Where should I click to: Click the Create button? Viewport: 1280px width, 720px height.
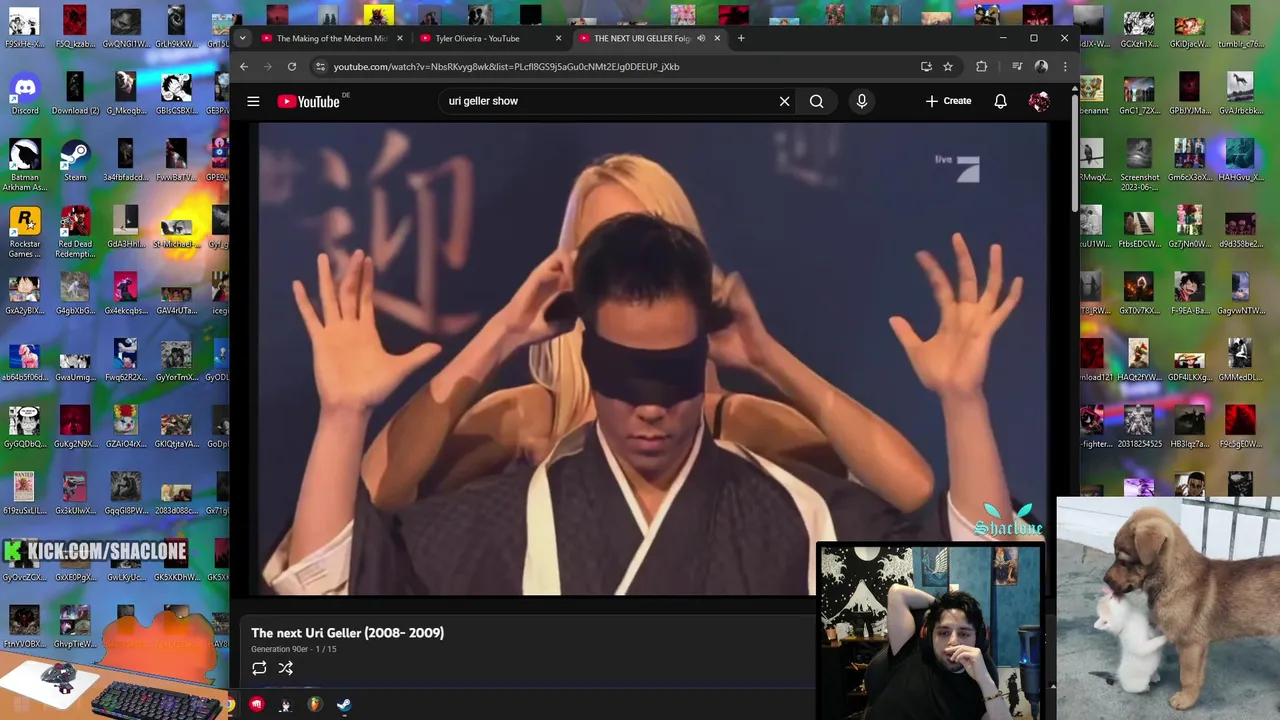(x=948, y=101)
